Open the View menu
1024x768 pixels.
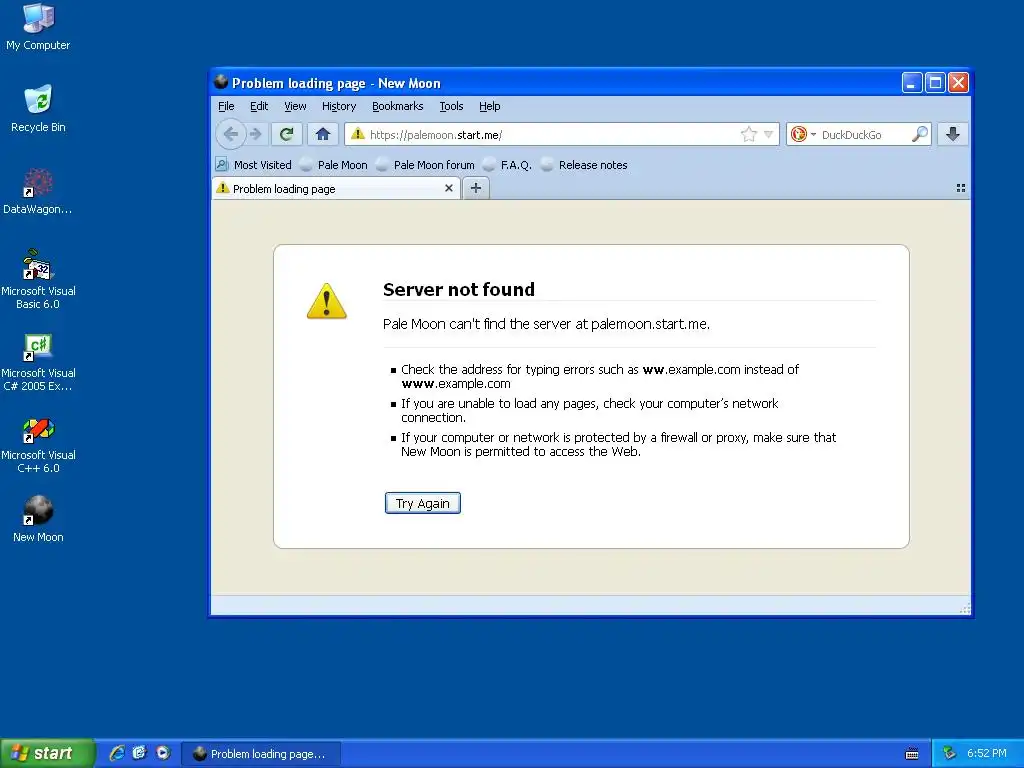(x=295, y=106)
